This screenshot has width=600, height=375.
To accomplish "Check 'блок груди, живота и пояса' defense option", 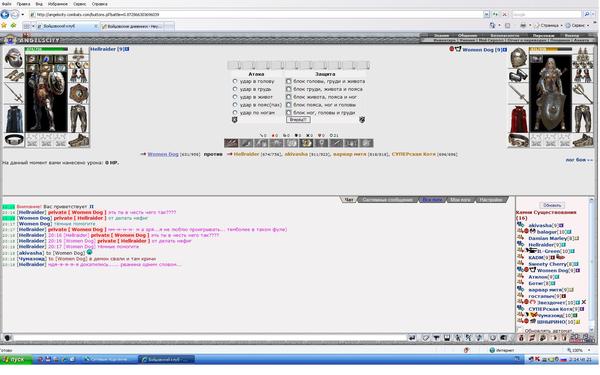I will pos(289,89).
